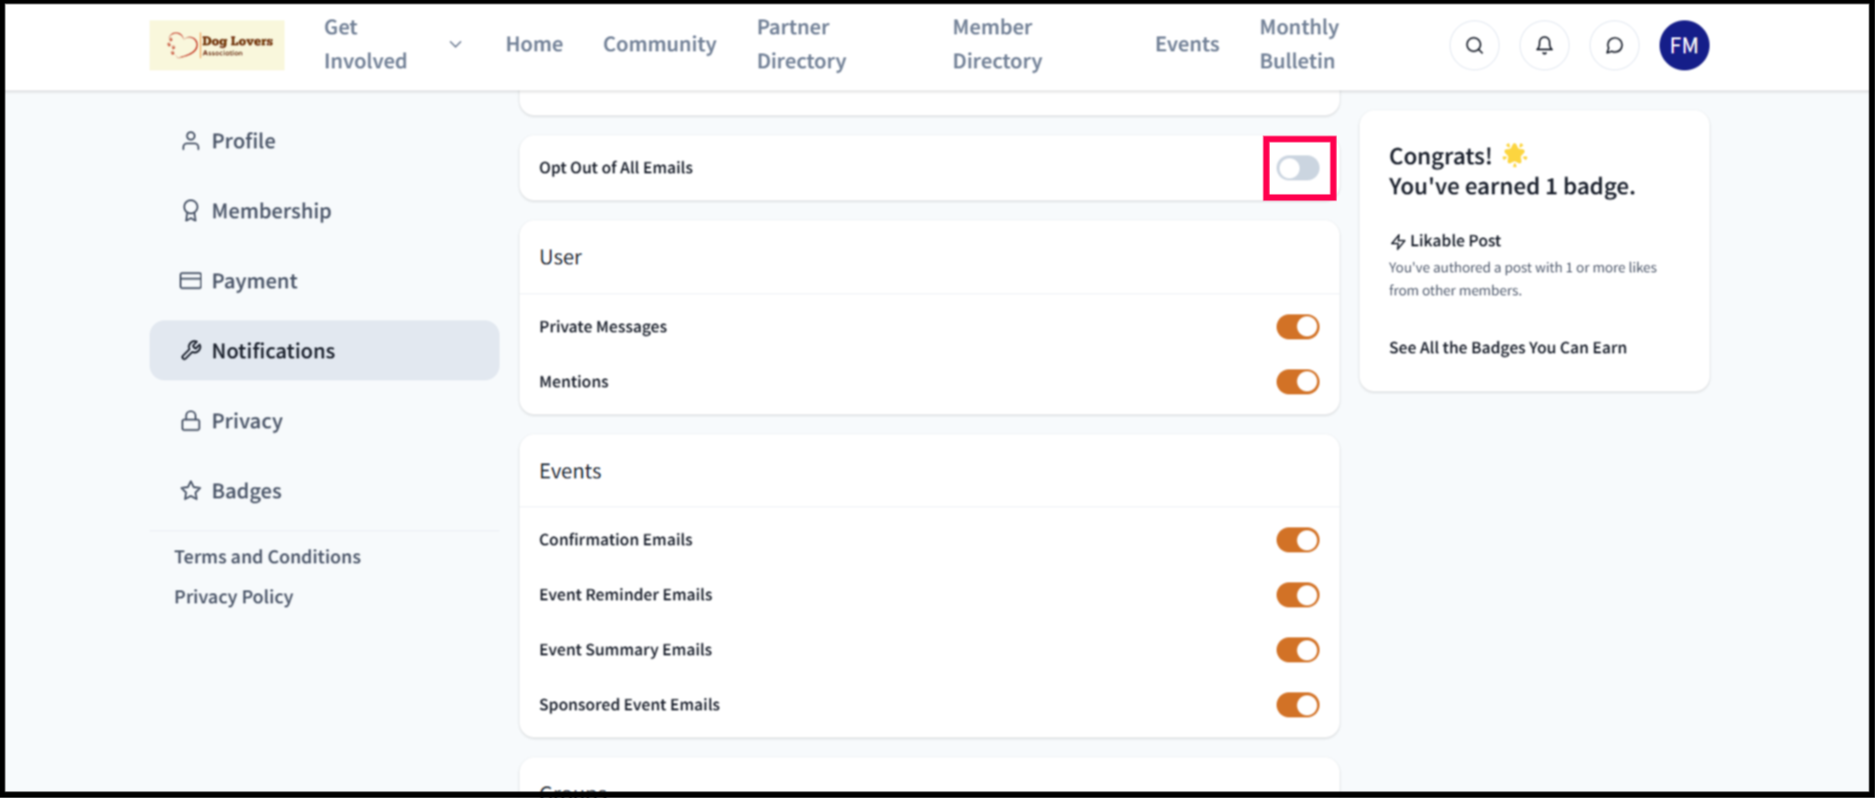Click the Sponsored Event Emails label
The height and width of the screenshot is (798, 1875).
[629, 705]
